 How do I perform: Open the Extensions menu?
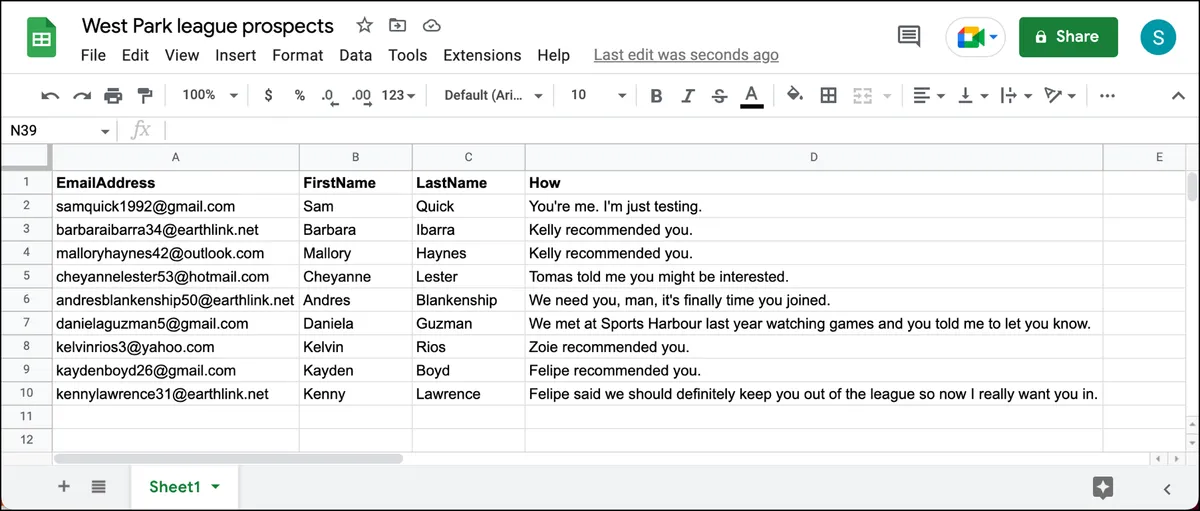coord(482,55)
